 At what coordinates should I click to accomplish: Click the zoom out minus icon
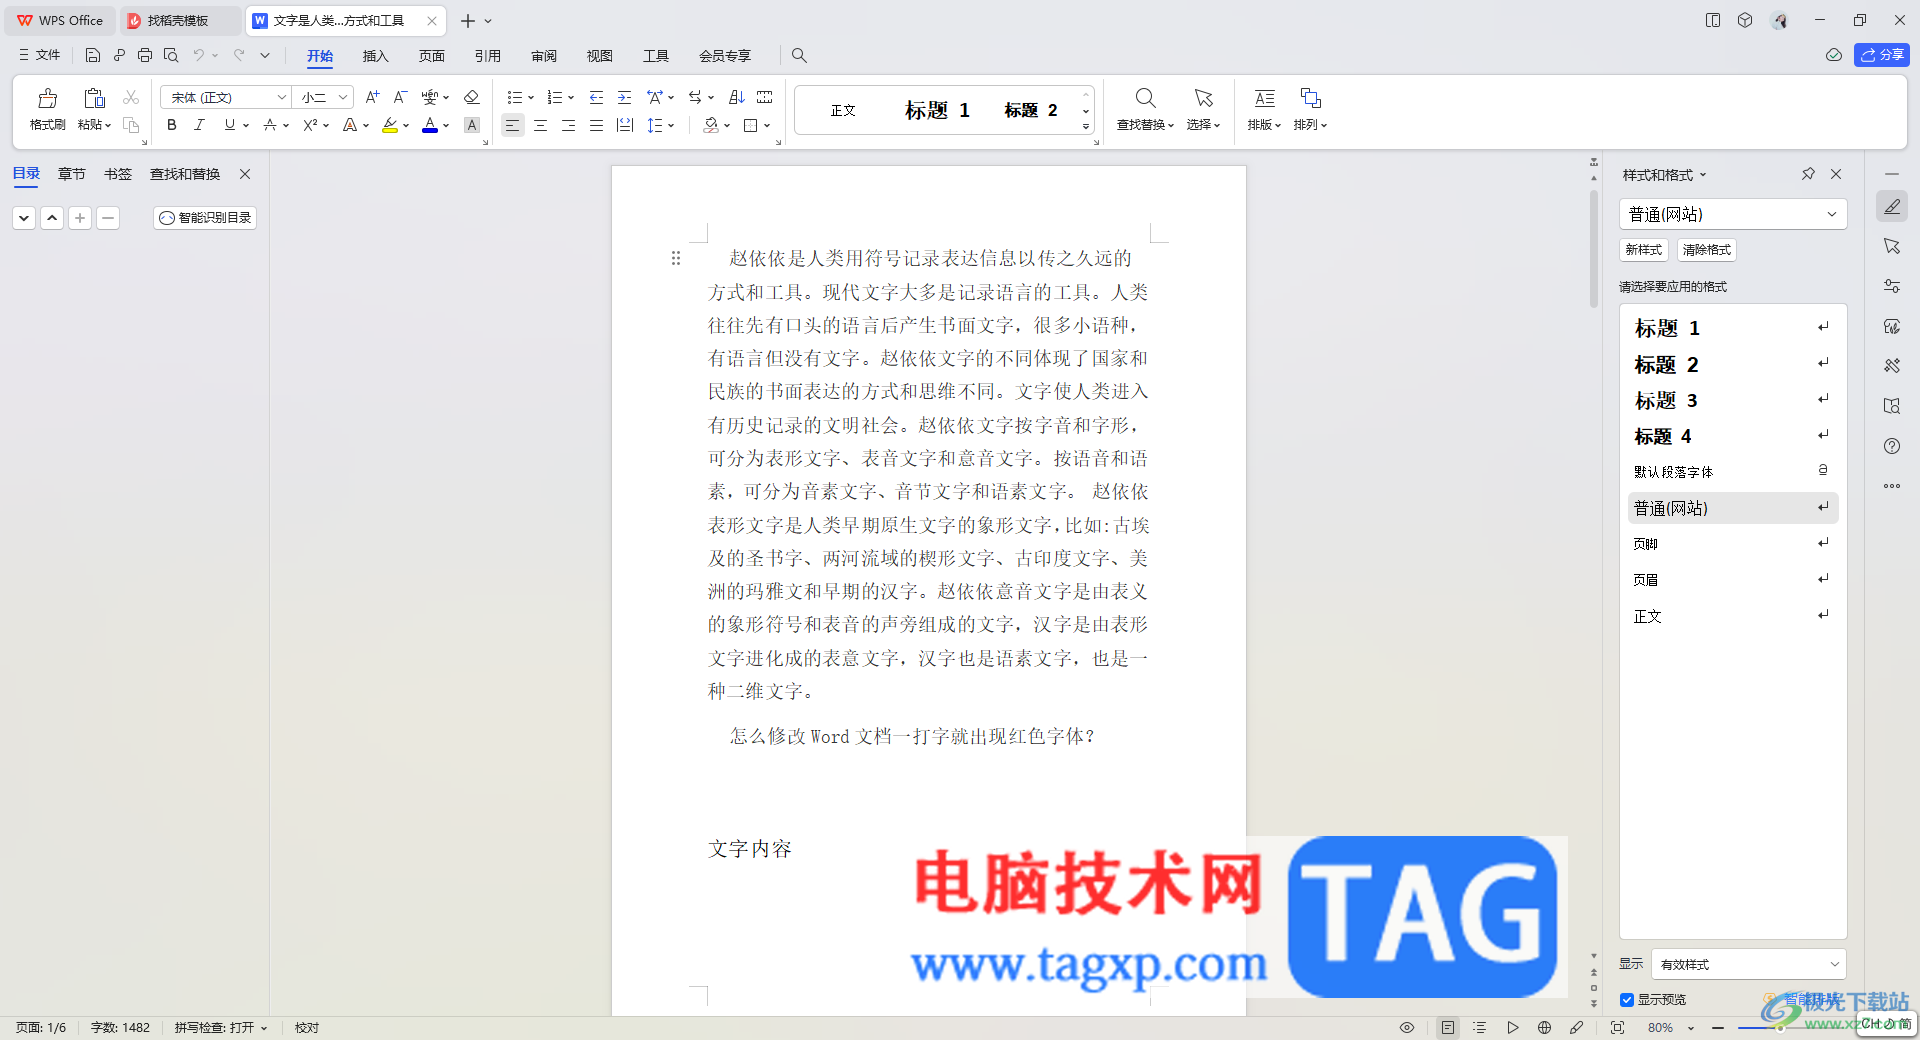point(1718,1027)
